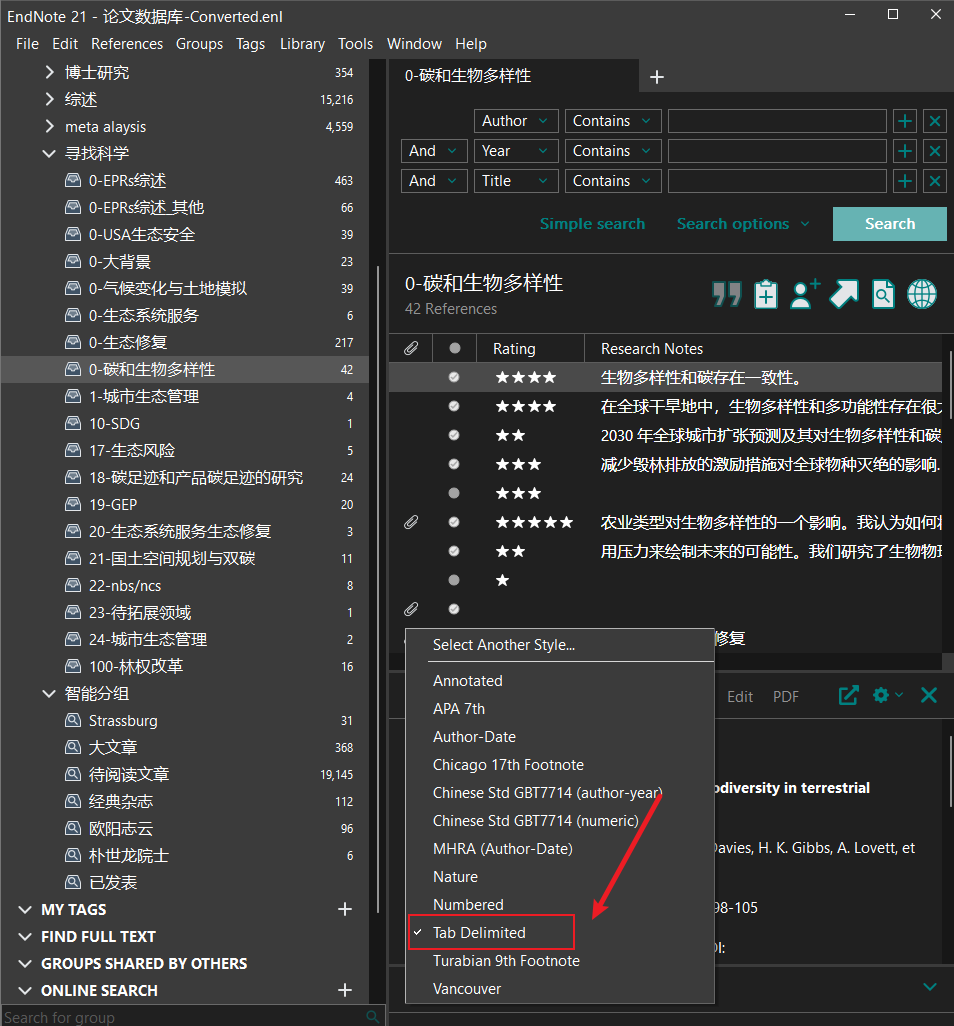Click the bottom chevron toggle to collapse the summary

pyautogui.click(x=929, y=985)
